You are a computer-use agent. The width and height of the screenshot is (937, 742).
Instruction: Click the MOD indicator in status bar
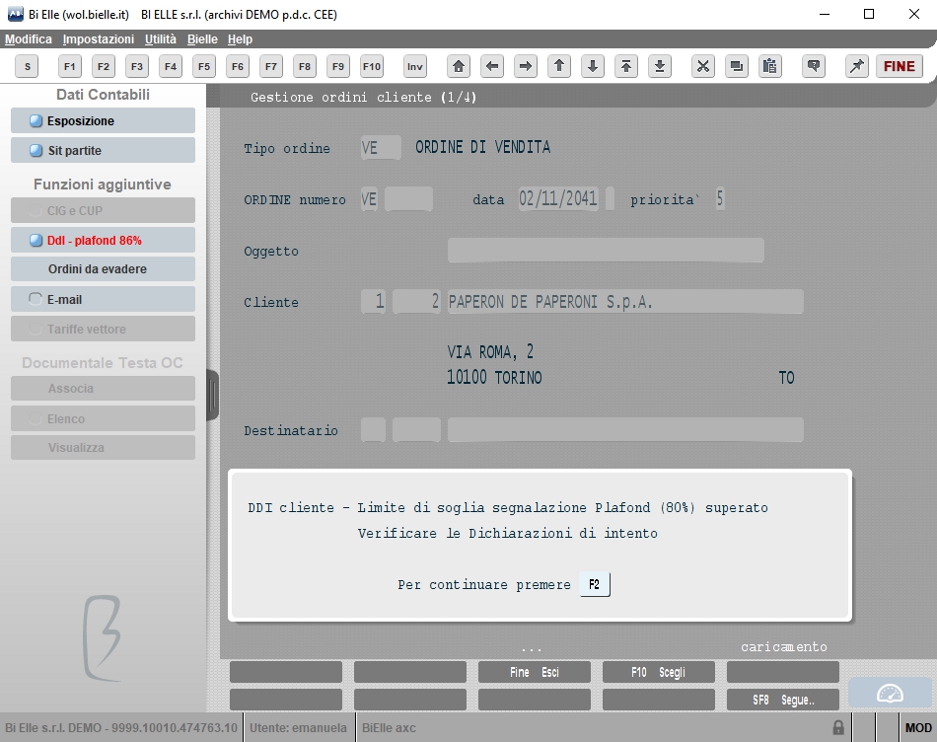pyautogui.click(x=918, y=728)
